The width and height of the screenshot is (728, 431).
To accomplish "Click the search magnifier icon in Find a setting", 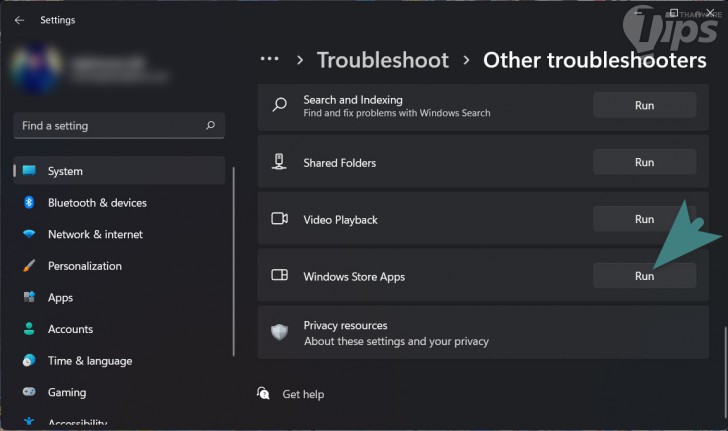I will tap(210, 125).
